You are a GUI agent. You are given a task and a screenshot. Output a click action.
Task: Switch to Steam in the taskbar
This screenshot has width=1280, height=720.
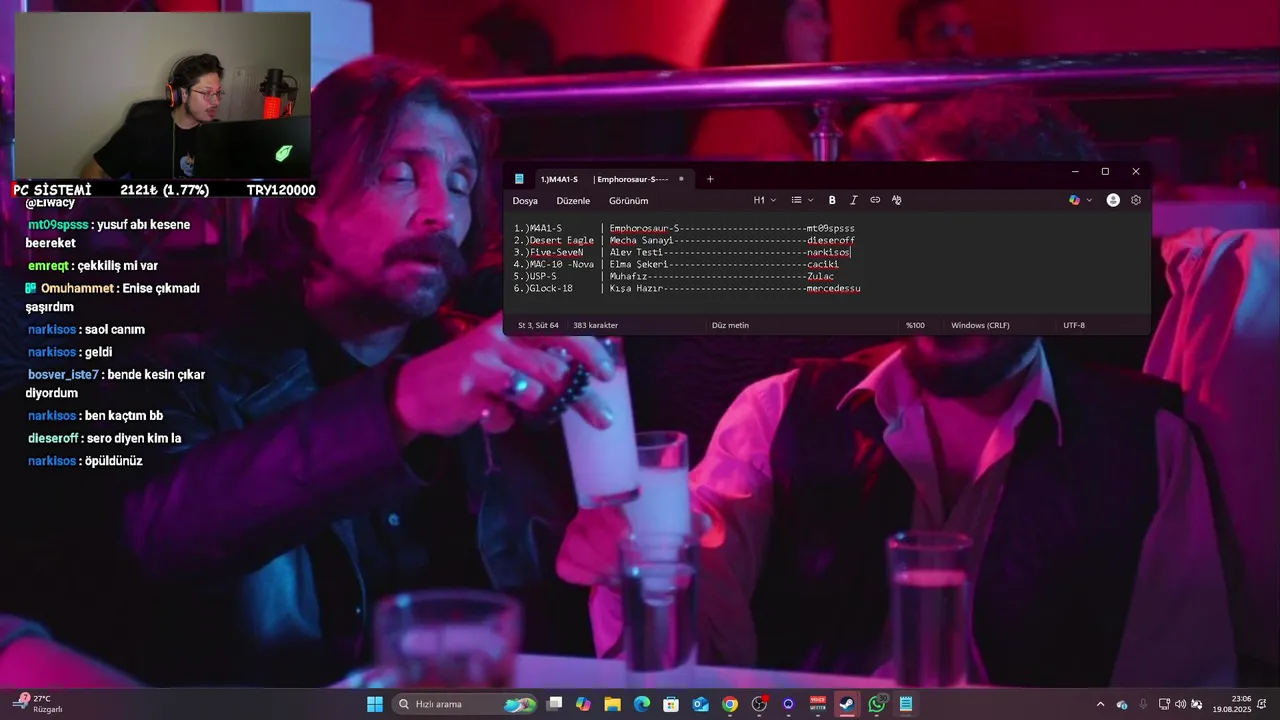point(847,704)
